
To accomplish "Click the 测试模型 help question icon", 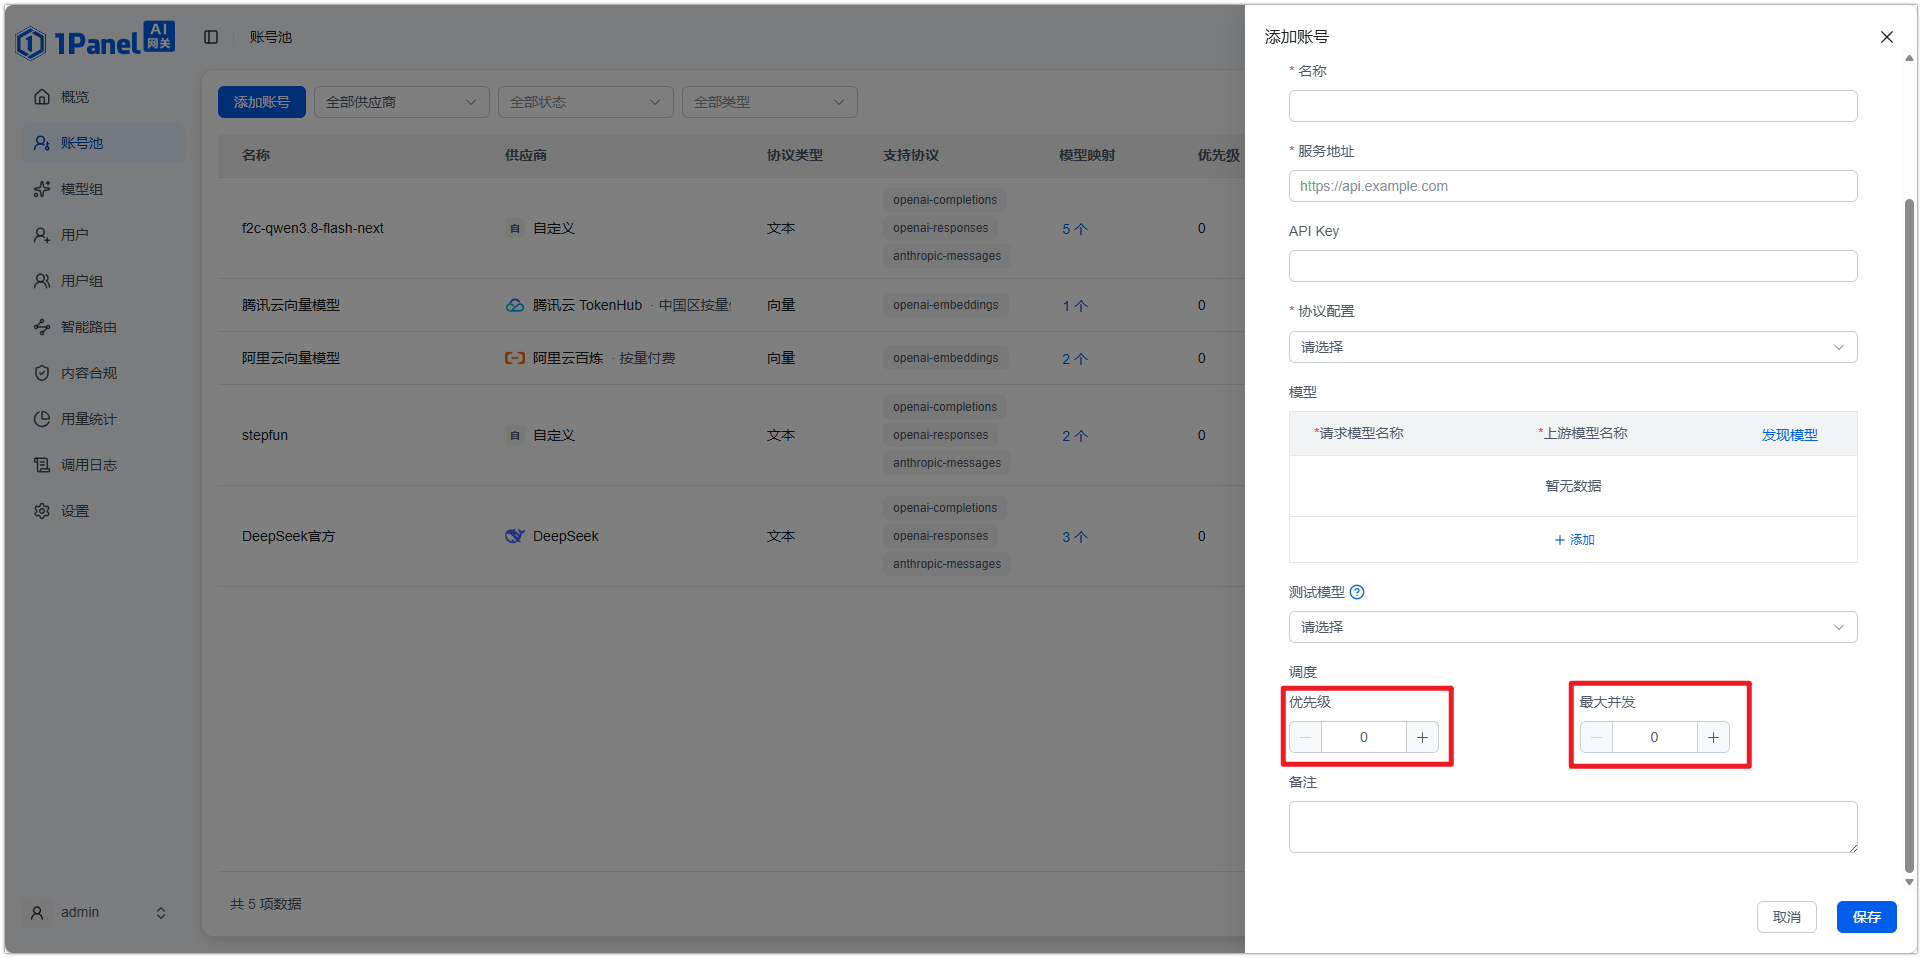I will 1357,592.
